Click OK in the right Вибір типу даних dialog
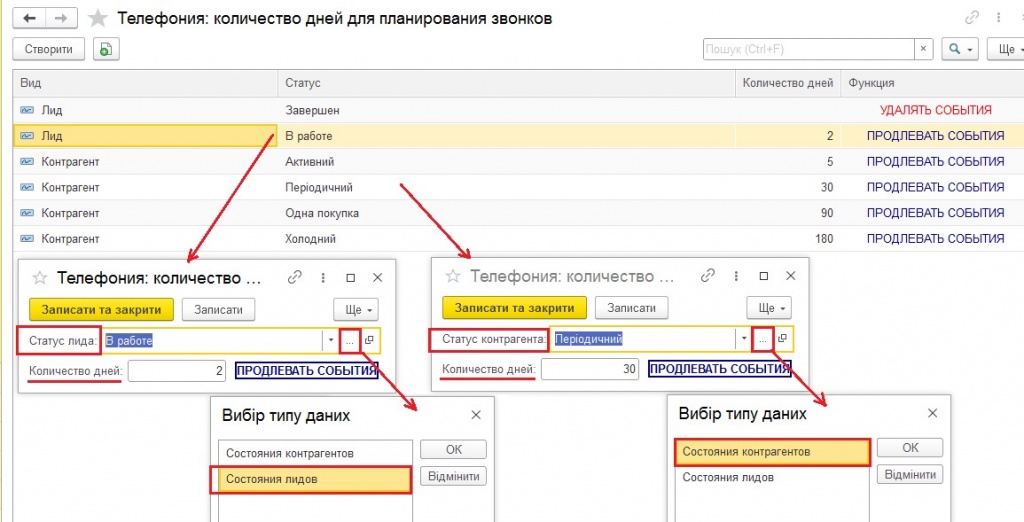Image resolution: width=1024 pixels, height=522 pixels. tap(910, 448)
